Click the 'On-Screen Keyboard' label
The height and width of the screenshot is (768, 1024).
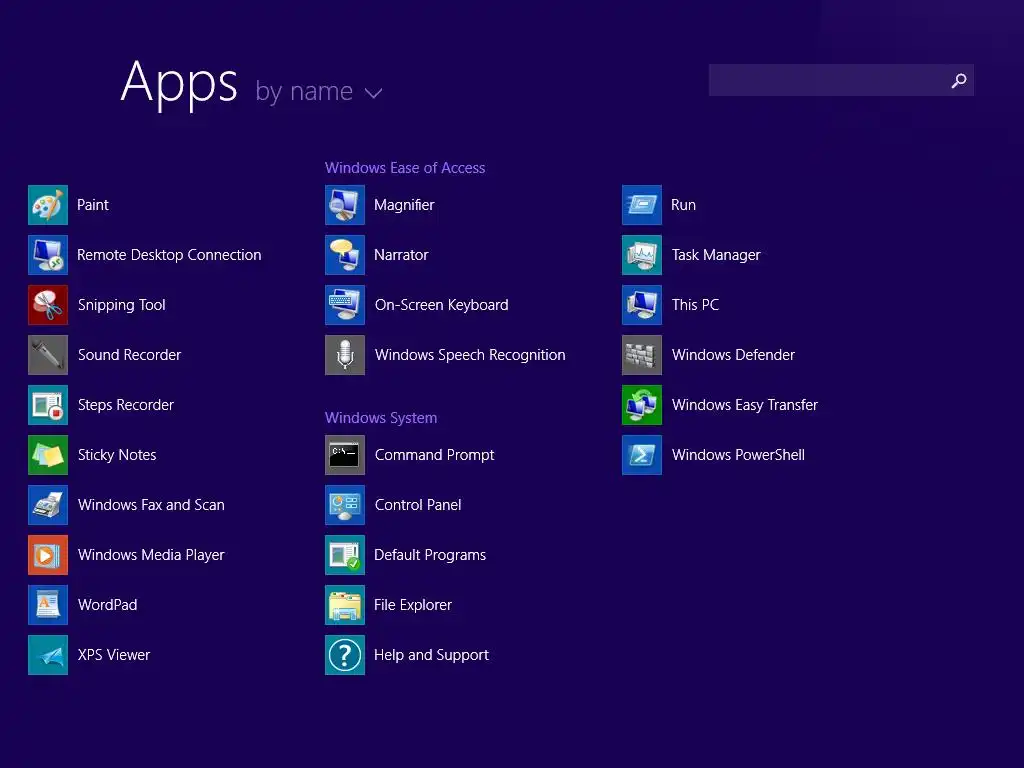point(441,305)
